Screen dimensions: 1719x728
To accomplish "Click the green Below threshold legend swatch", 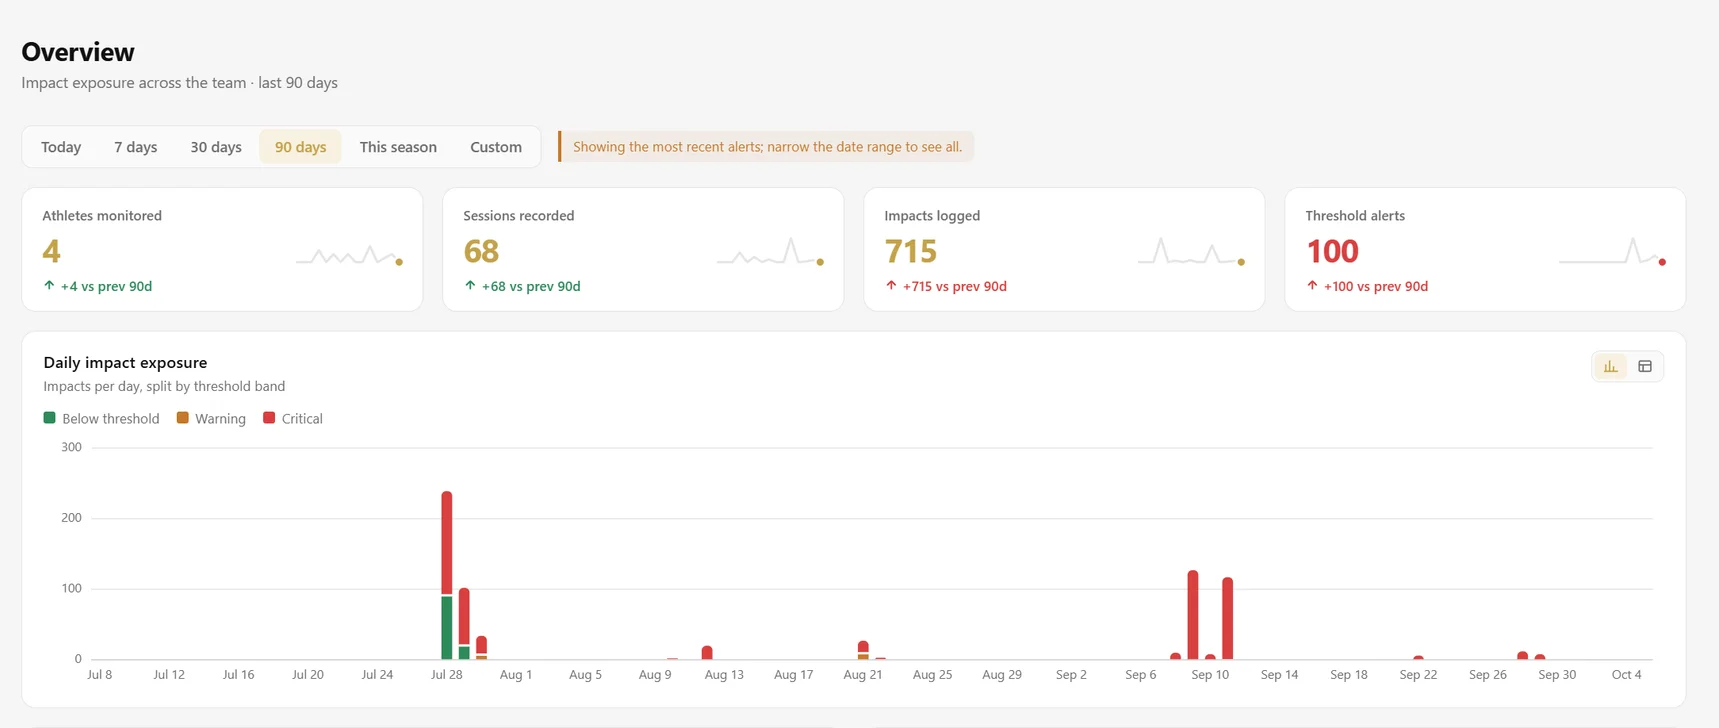I will point(49,418).
